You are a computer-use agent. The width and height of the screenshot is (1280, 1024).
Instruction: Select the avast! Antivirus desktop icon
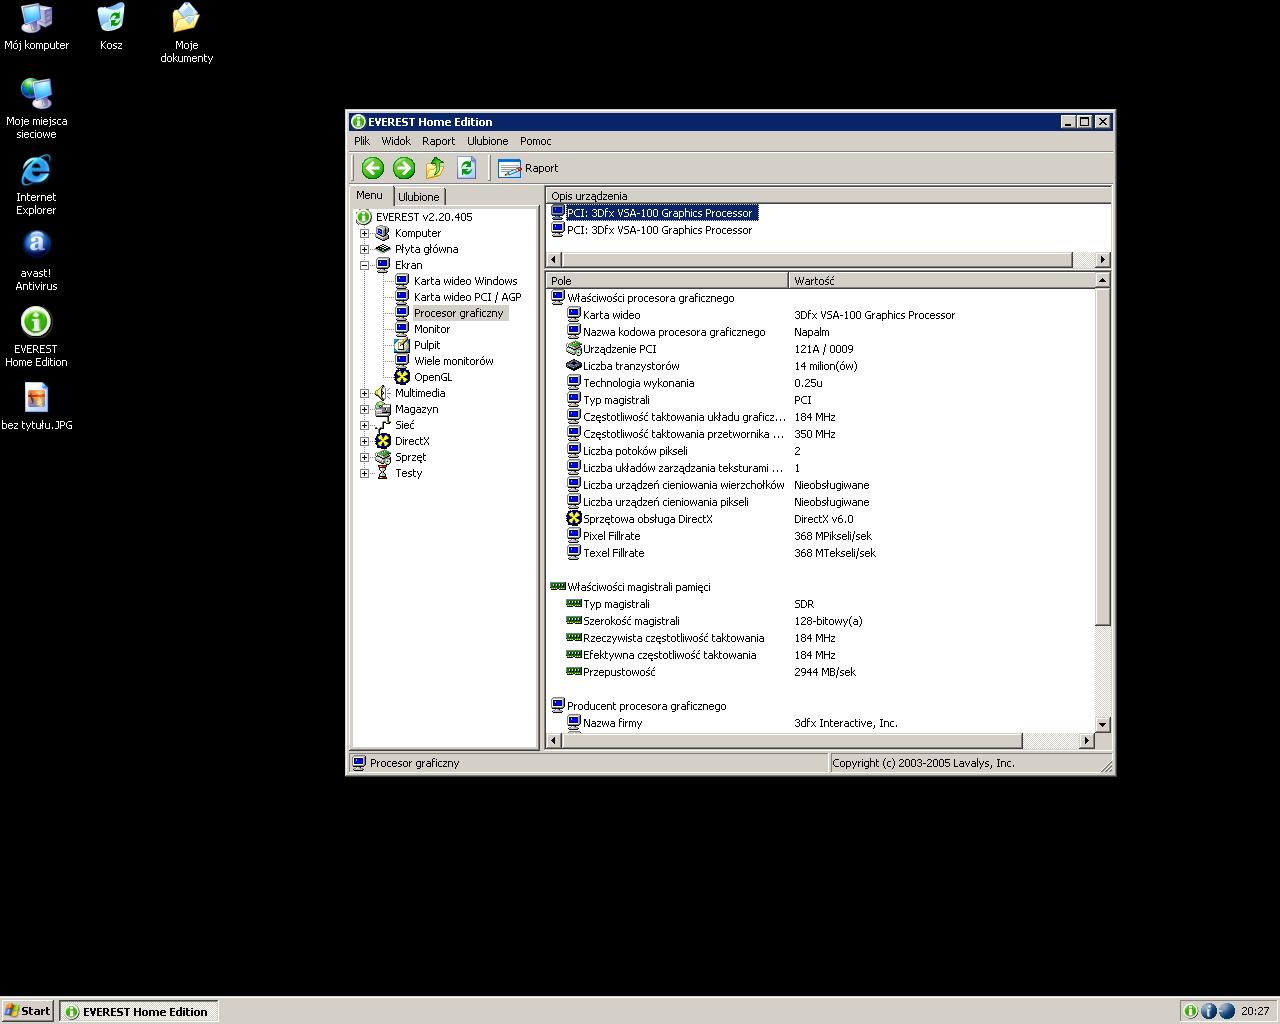pyautogui.click(x=36, y=260)
